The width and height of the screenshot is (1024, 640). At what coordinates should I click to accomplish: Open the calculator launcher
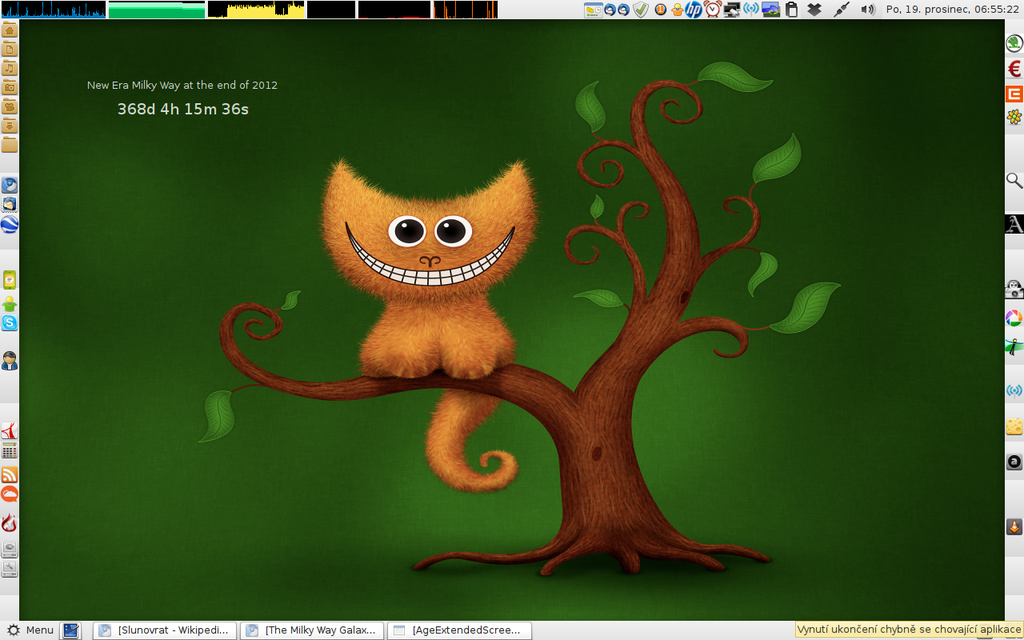click(9, 450)
